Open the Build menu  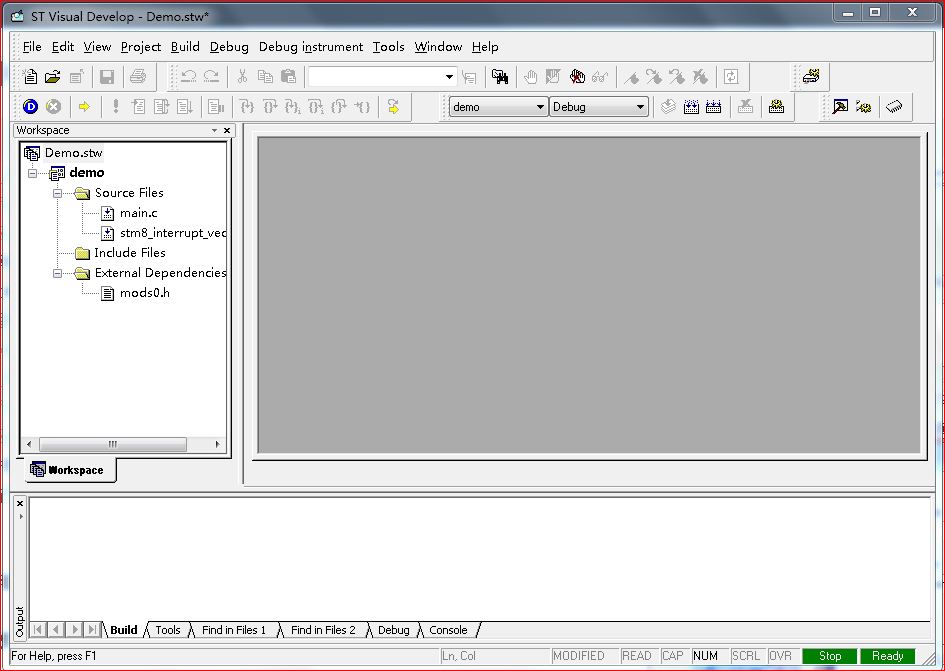pyautogui.click(x=185, y=47)
